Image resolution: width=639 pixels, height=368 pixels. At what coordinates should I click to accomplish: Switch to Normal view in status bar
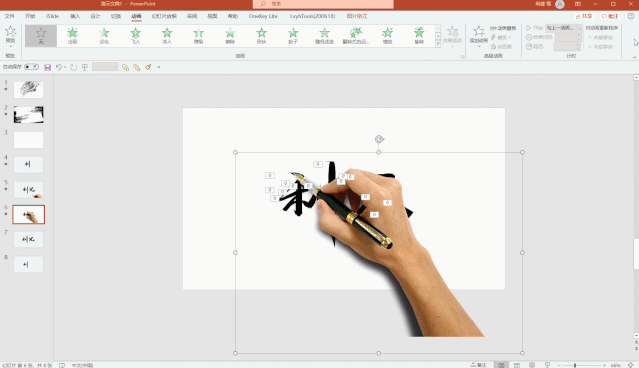pyautogui.click(x=501, y=365)
